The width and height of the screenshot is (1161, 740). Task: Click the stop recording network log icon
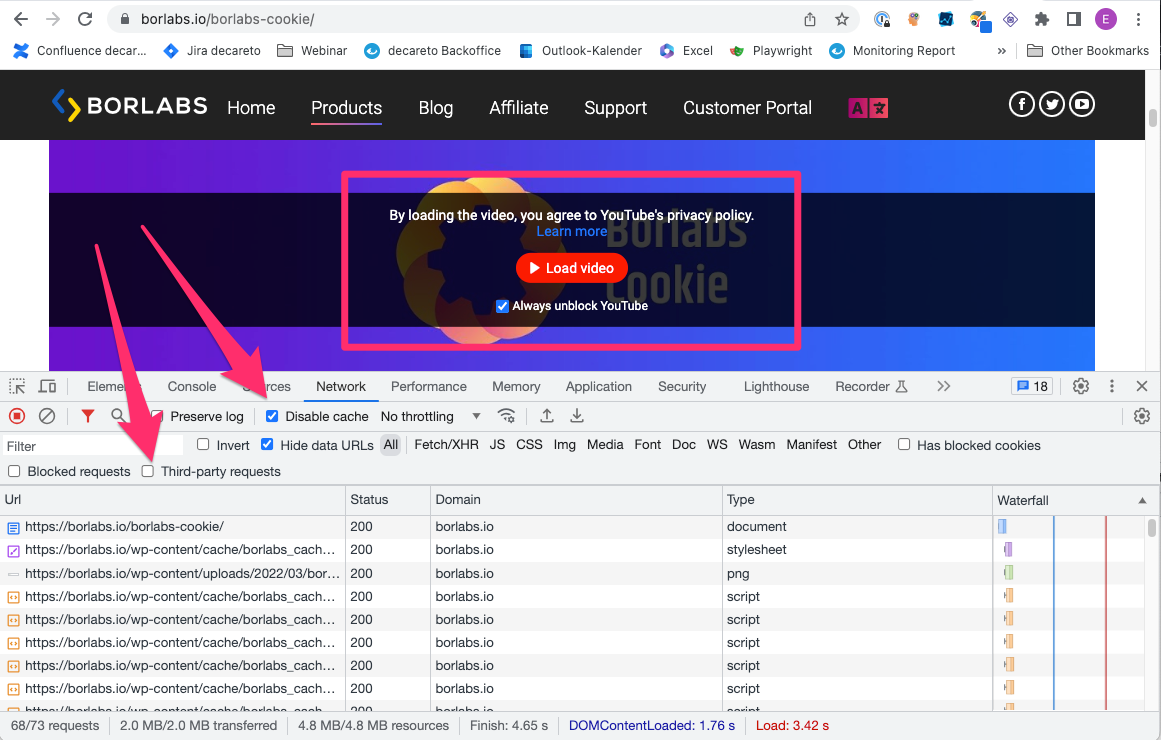(17, 416)
